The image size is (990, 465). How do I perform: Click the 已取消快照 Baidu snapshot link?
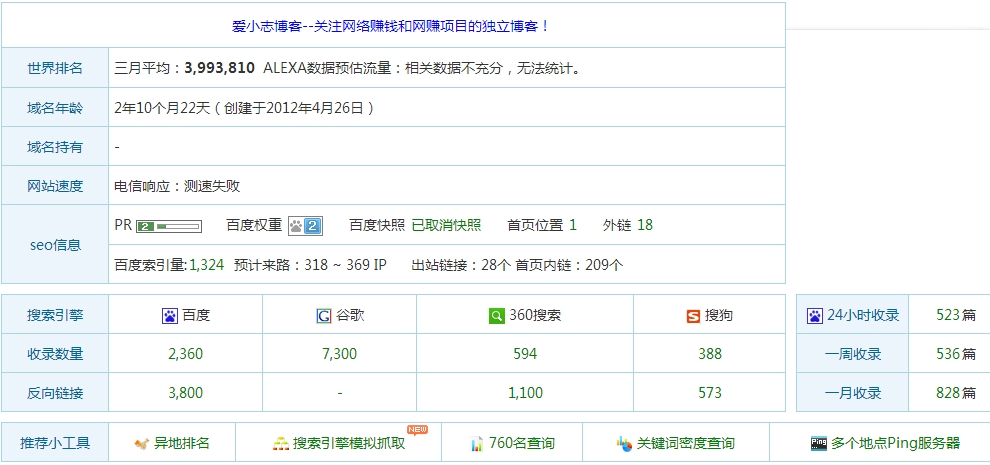tap(446, 226)
